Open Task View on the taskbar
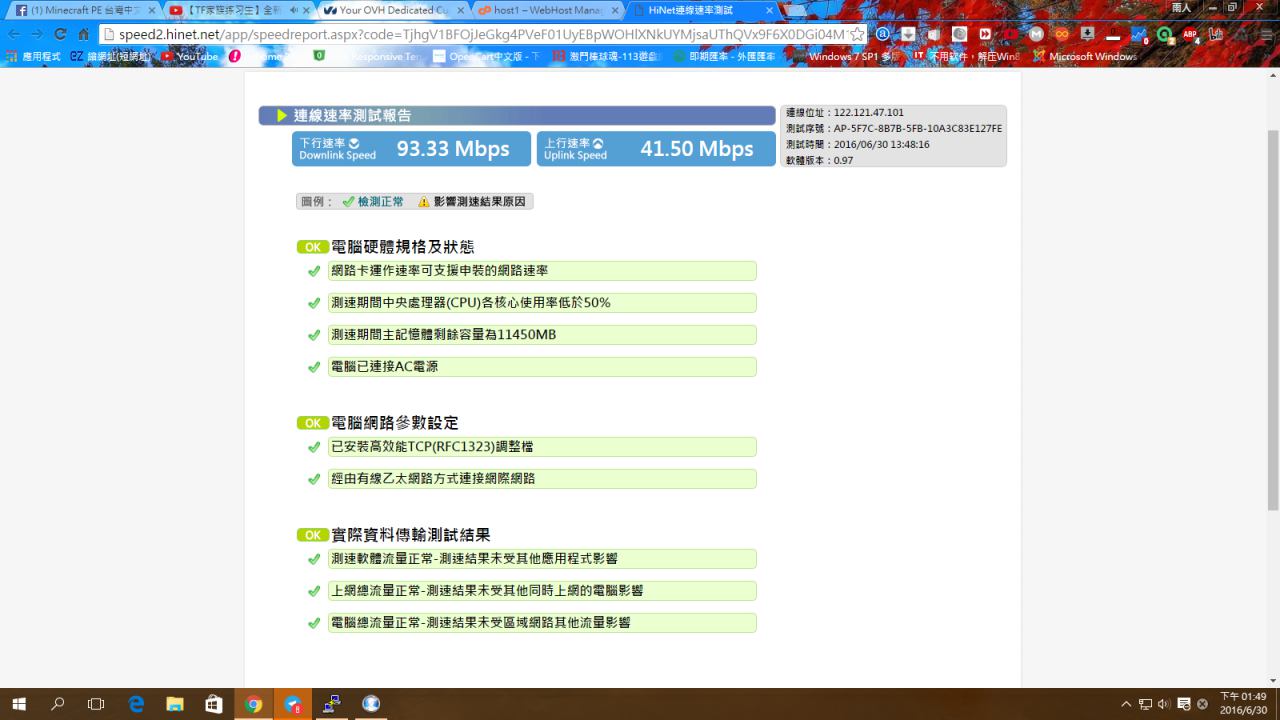1280x720 pixels. 96,704
